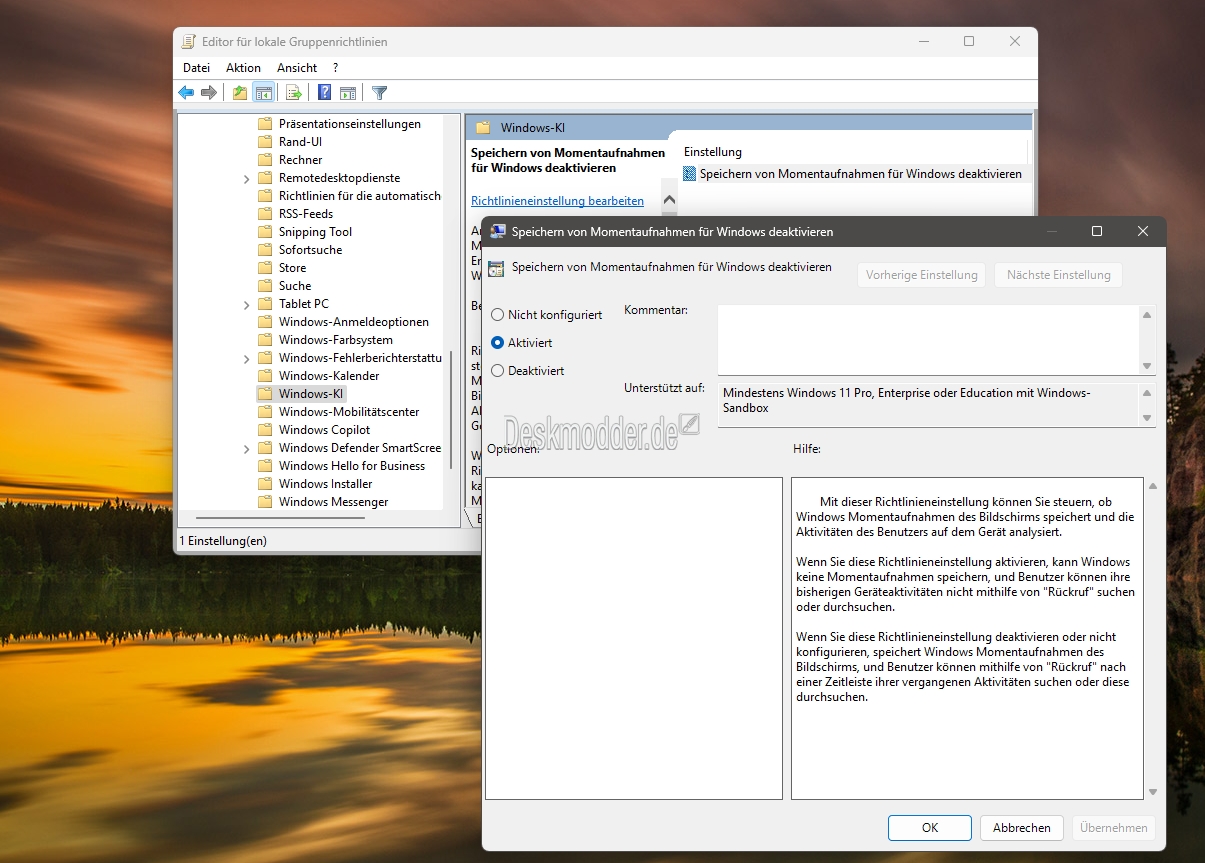The height and width of the screenshot is (863, 1205).
Task: Click the folder icon next to Windows Copilot
Action: coord(265,430)
